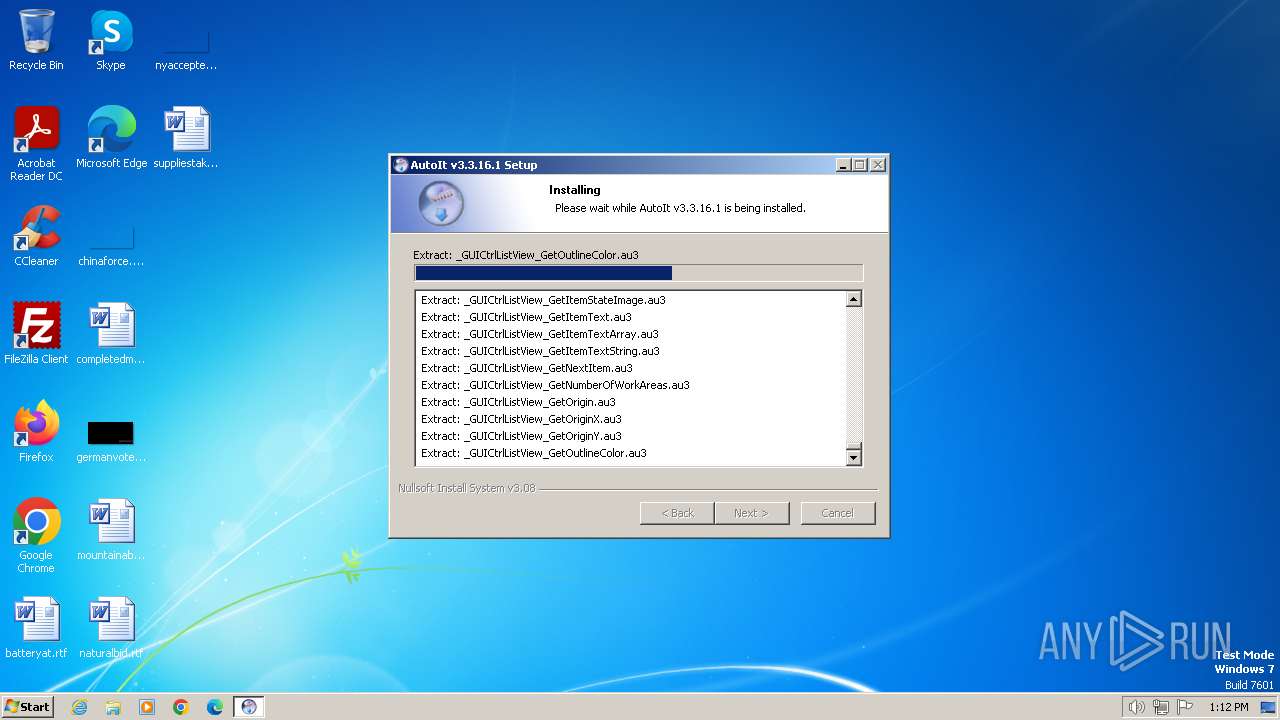Launch the Microsoft Edge desktop shortcut
1280x720 pixels.
[x=111, y=137]
